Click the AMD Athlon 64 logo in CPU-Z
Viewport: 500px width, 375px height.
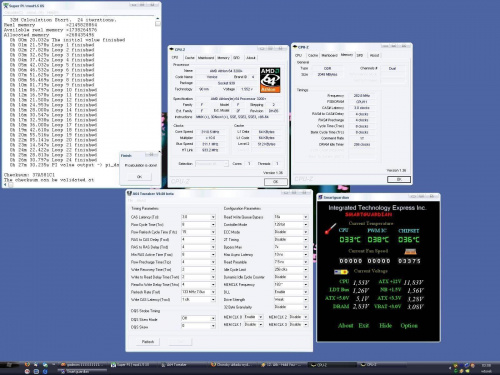270,80
